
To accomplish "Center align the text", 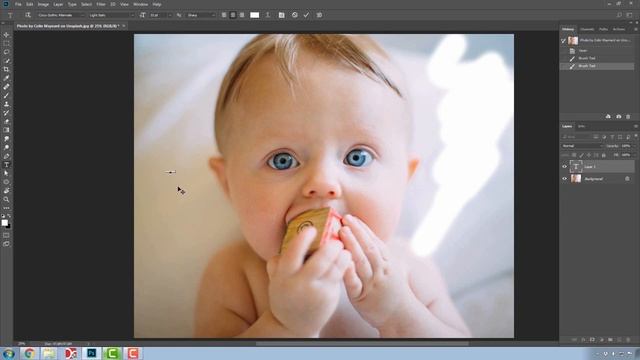I will (233, 15).
